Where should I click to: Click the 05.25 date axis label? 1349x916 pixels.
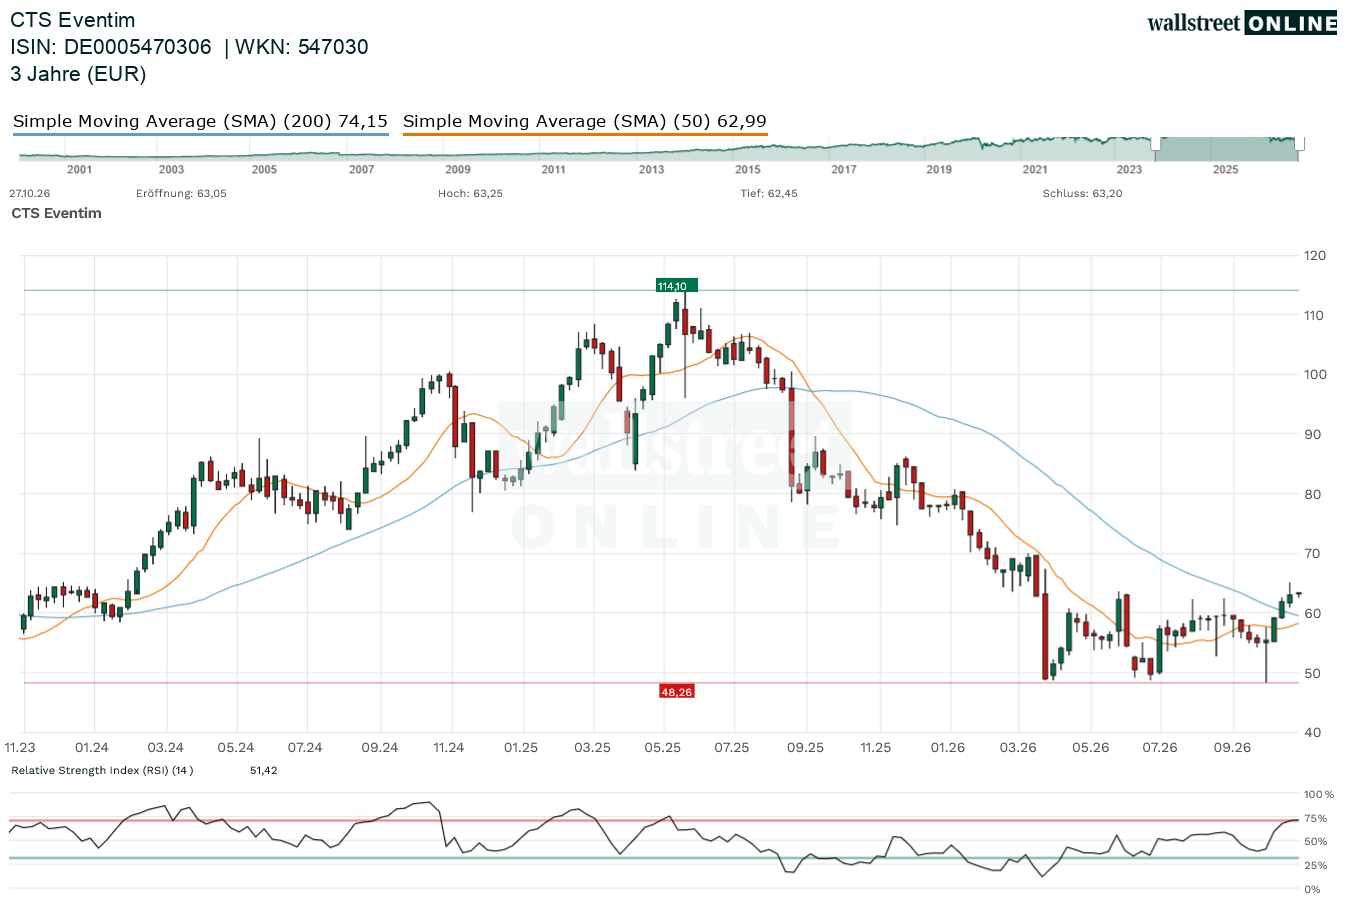663,748
